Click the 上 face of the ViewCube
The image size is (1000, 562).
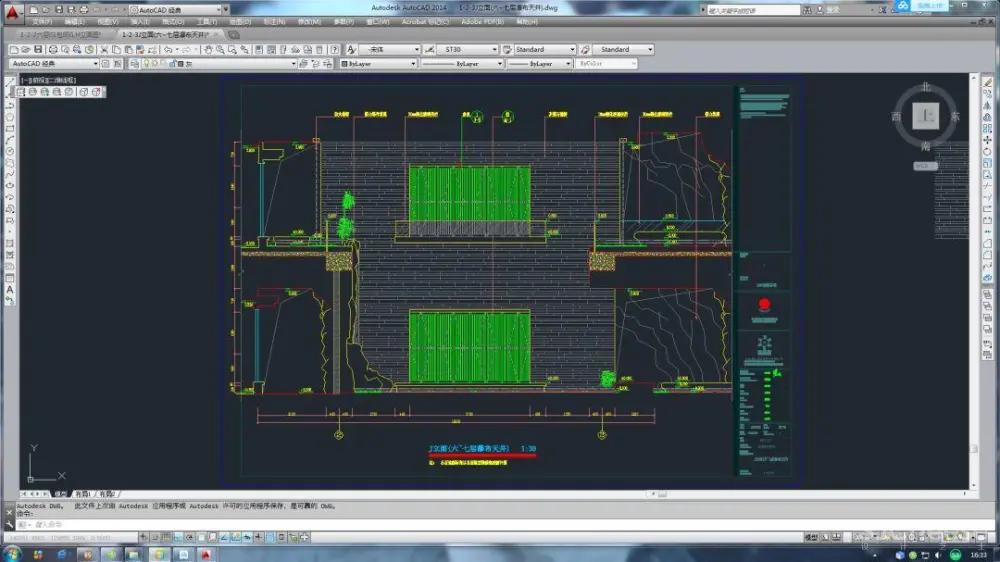click(925, 117)
